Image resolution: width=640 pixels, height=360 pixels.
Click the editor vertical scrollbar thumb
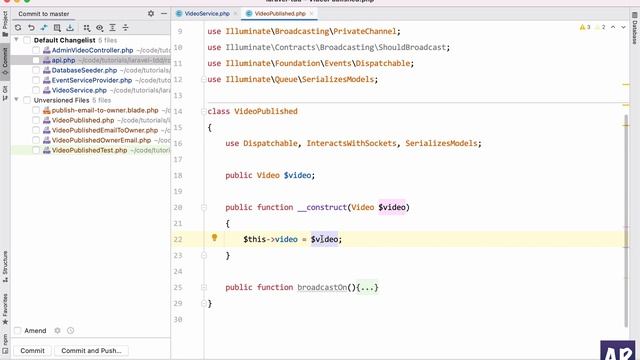coord(626,220)
